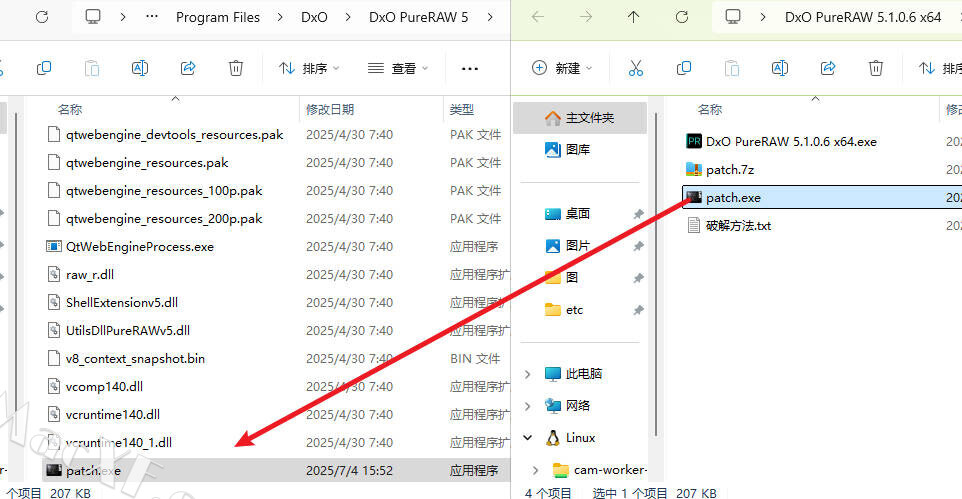Sort by 修改日期 column header
The height and width of the screenshot is (499, 962).
click(x=330, y=109)
